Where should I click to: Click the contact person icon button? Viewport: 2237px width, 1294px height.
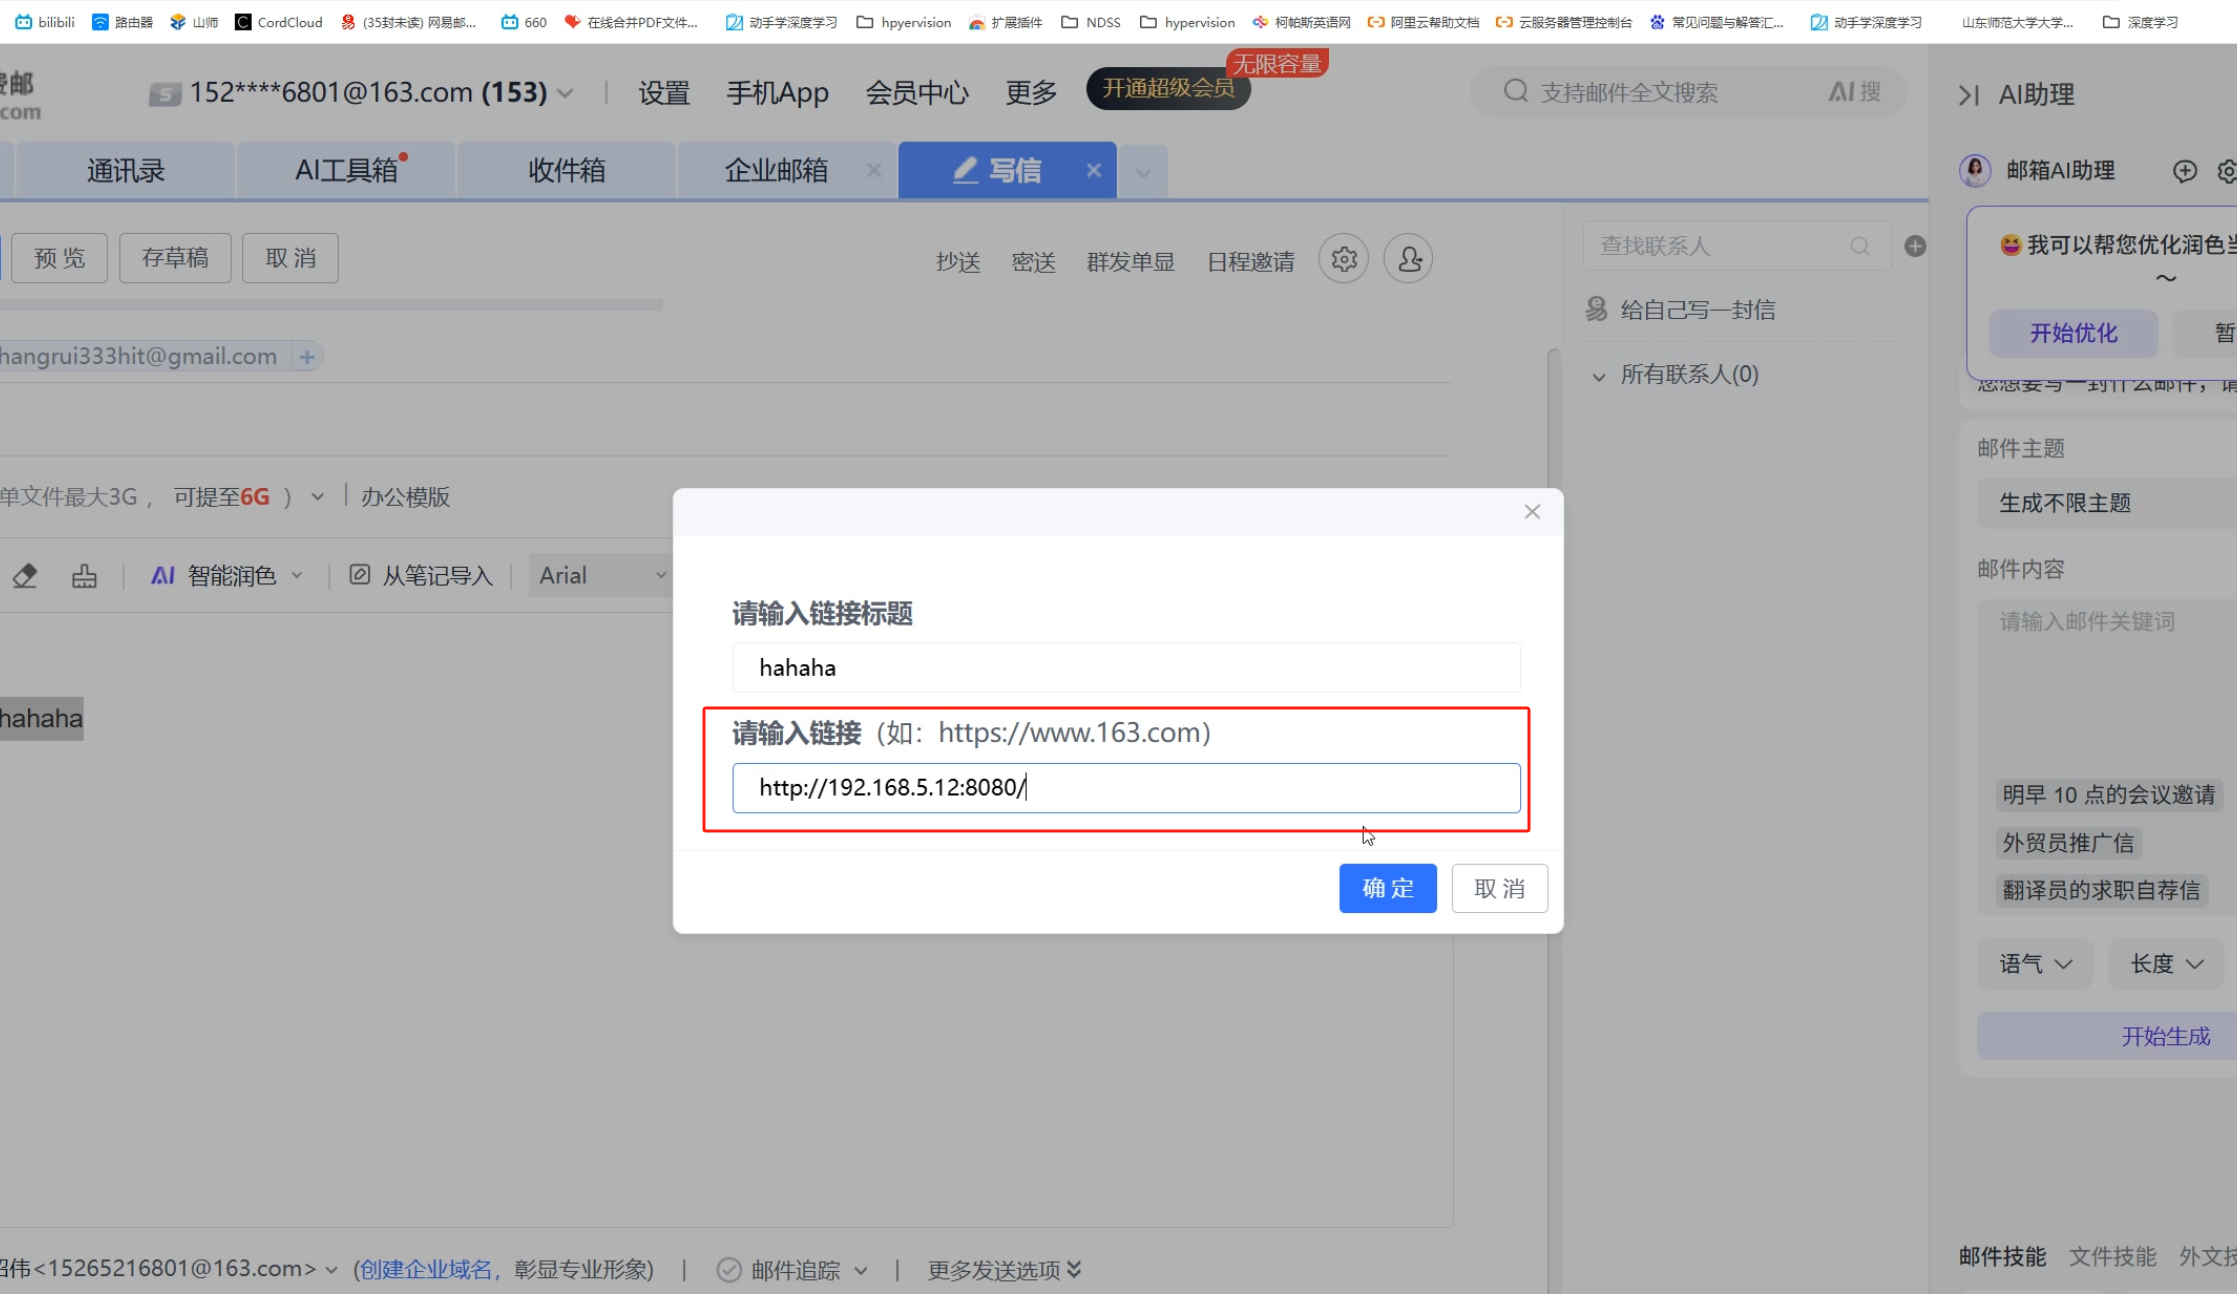1408,259
